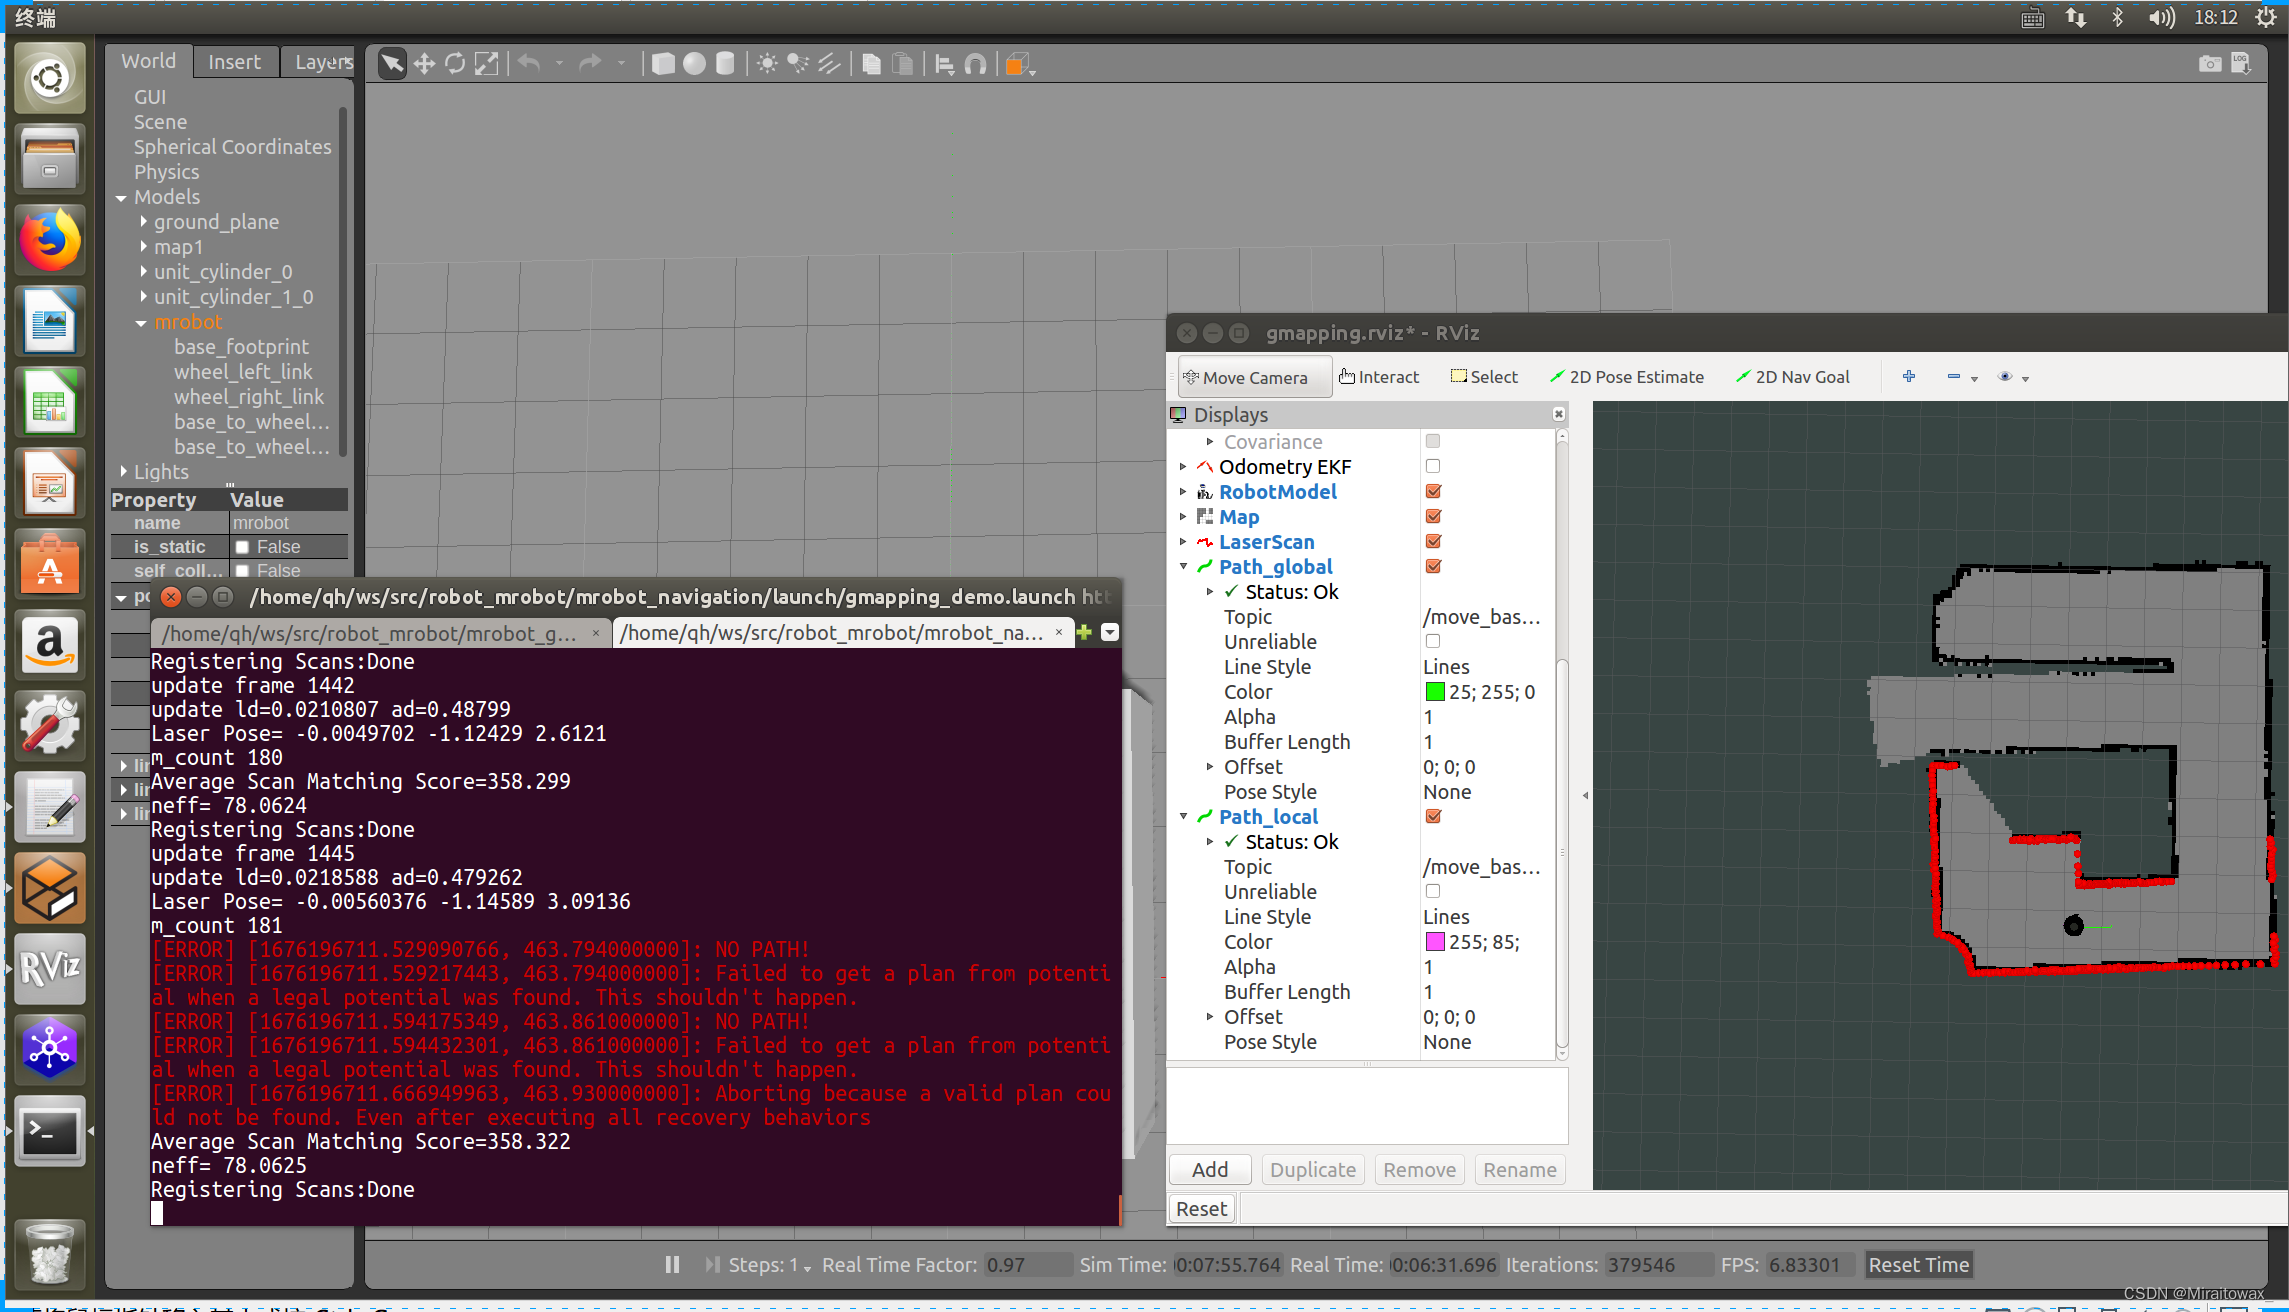Enable the snap magnet tool
Screen dimensions: 2289x1312
point(976,65)
